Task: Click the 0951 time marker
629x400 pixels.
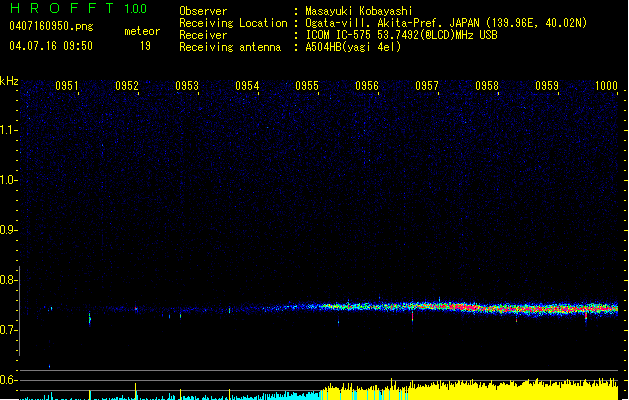Action: coord(67,86)
